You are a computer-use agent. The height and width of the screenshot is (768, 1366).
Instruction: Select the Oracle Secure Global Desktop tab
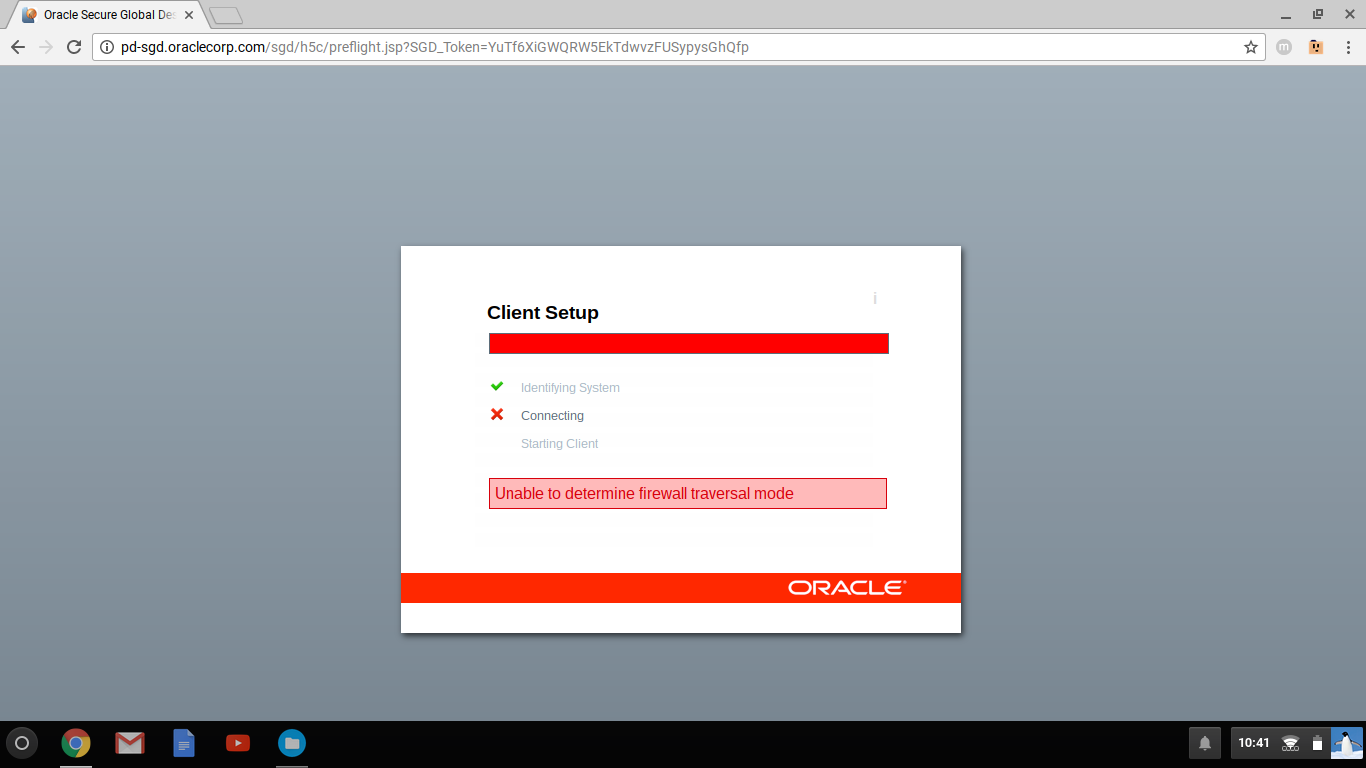(107, 15)
